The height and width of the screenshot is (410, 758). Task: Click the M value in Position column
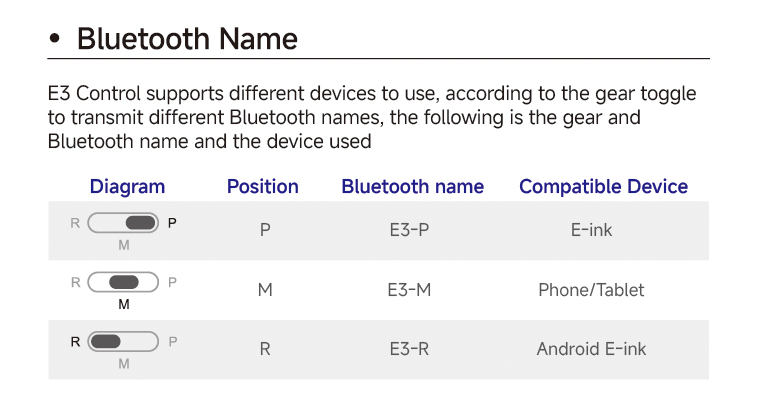(x=265, y=290)
